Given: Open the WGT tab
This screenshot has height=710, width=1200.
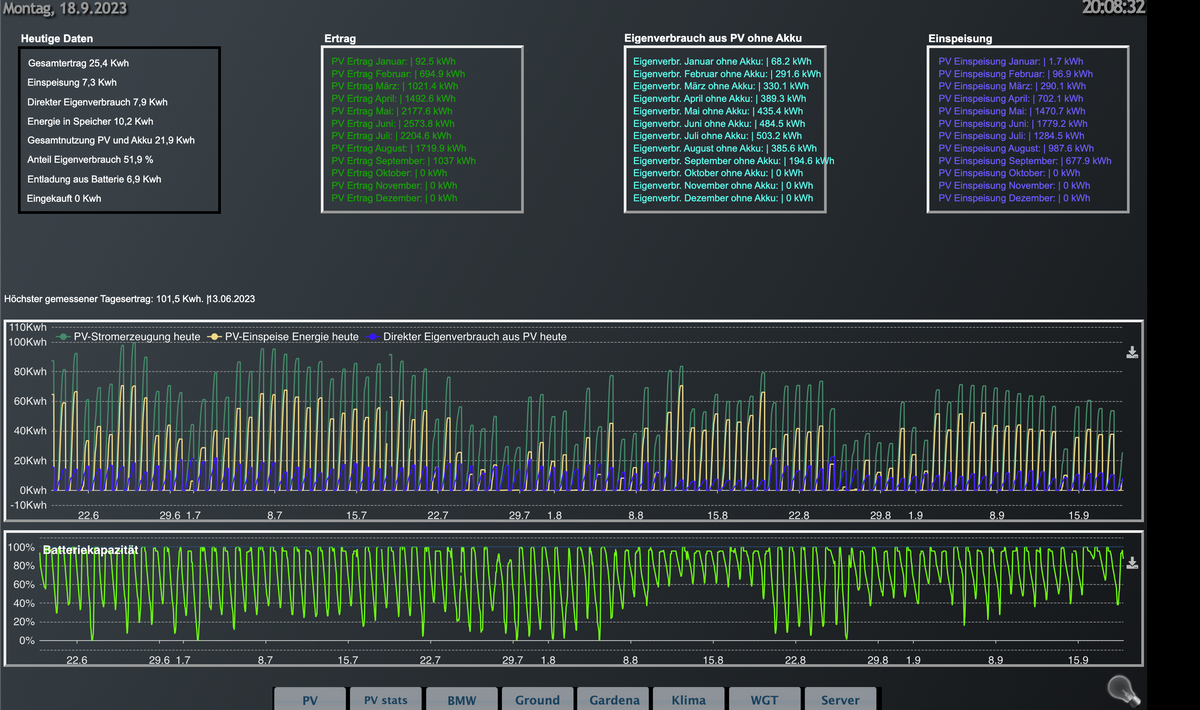Looking at the screenshot, I should [764, 700].
